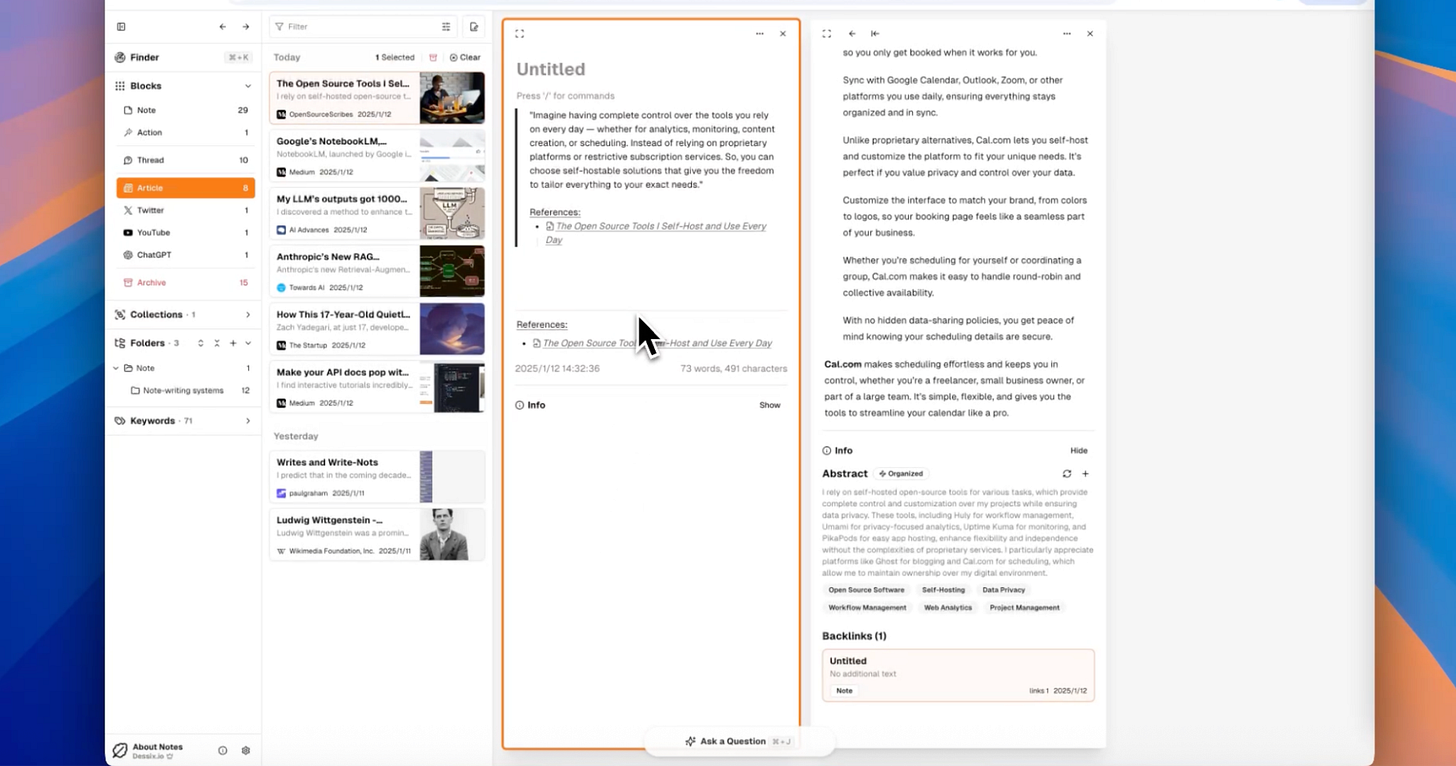Screen dimensions: 1456x766
Task: Expand Untitled note to fullscreen
Action: point(520,34)
